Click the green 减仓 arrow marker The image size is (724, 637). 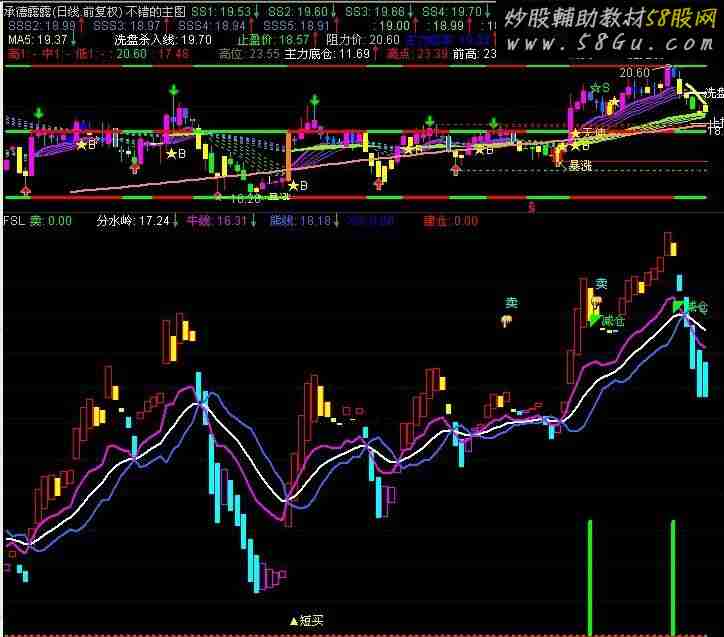click(x=593, y=321)
